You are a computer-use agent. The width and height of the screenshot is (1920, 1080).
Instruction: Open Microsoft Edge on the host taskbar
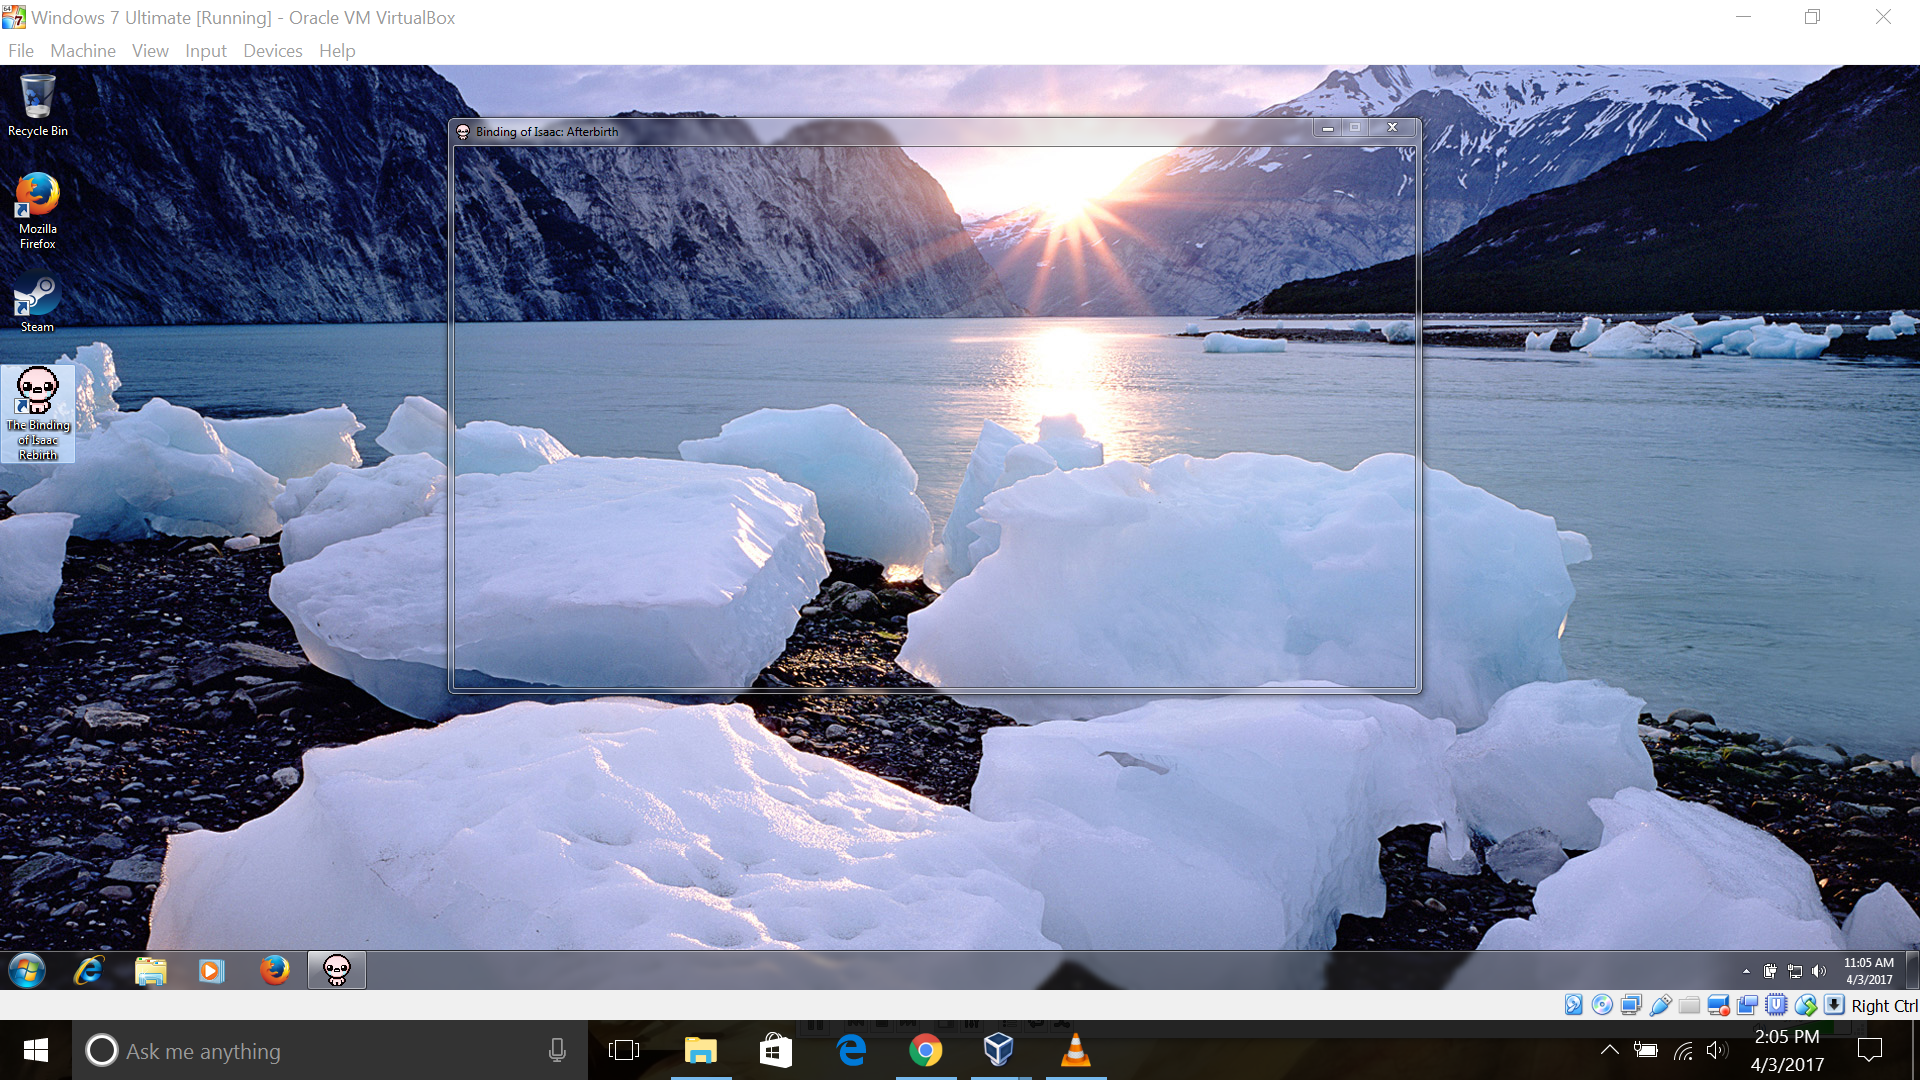pyautogui.click(x=851, y=1050)
